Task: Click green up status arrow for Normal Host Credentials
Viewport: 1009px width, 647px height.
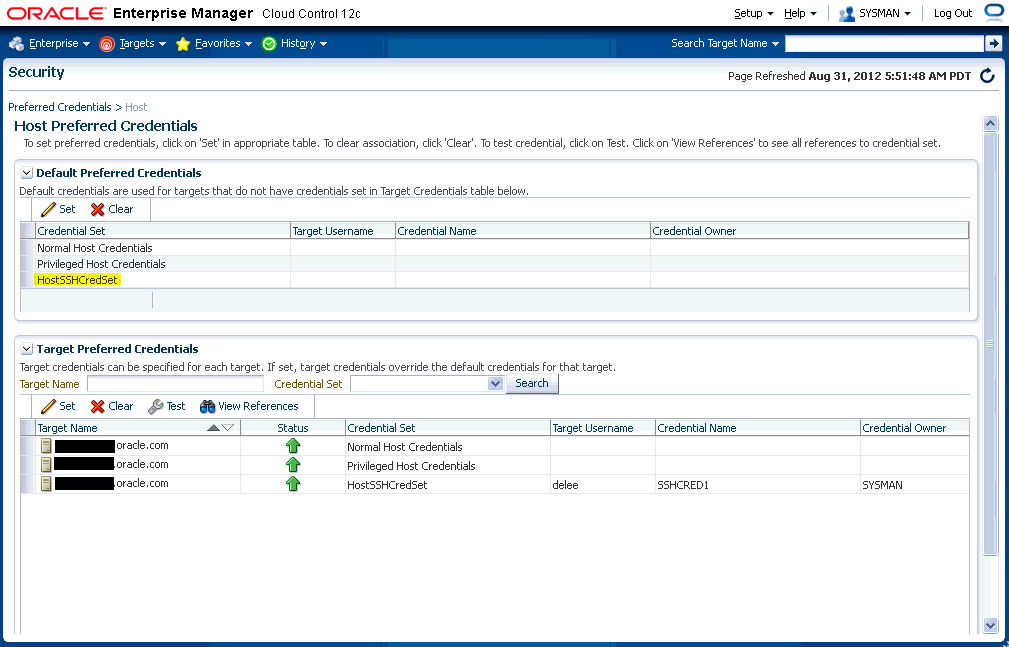Action: coord(293,445)
